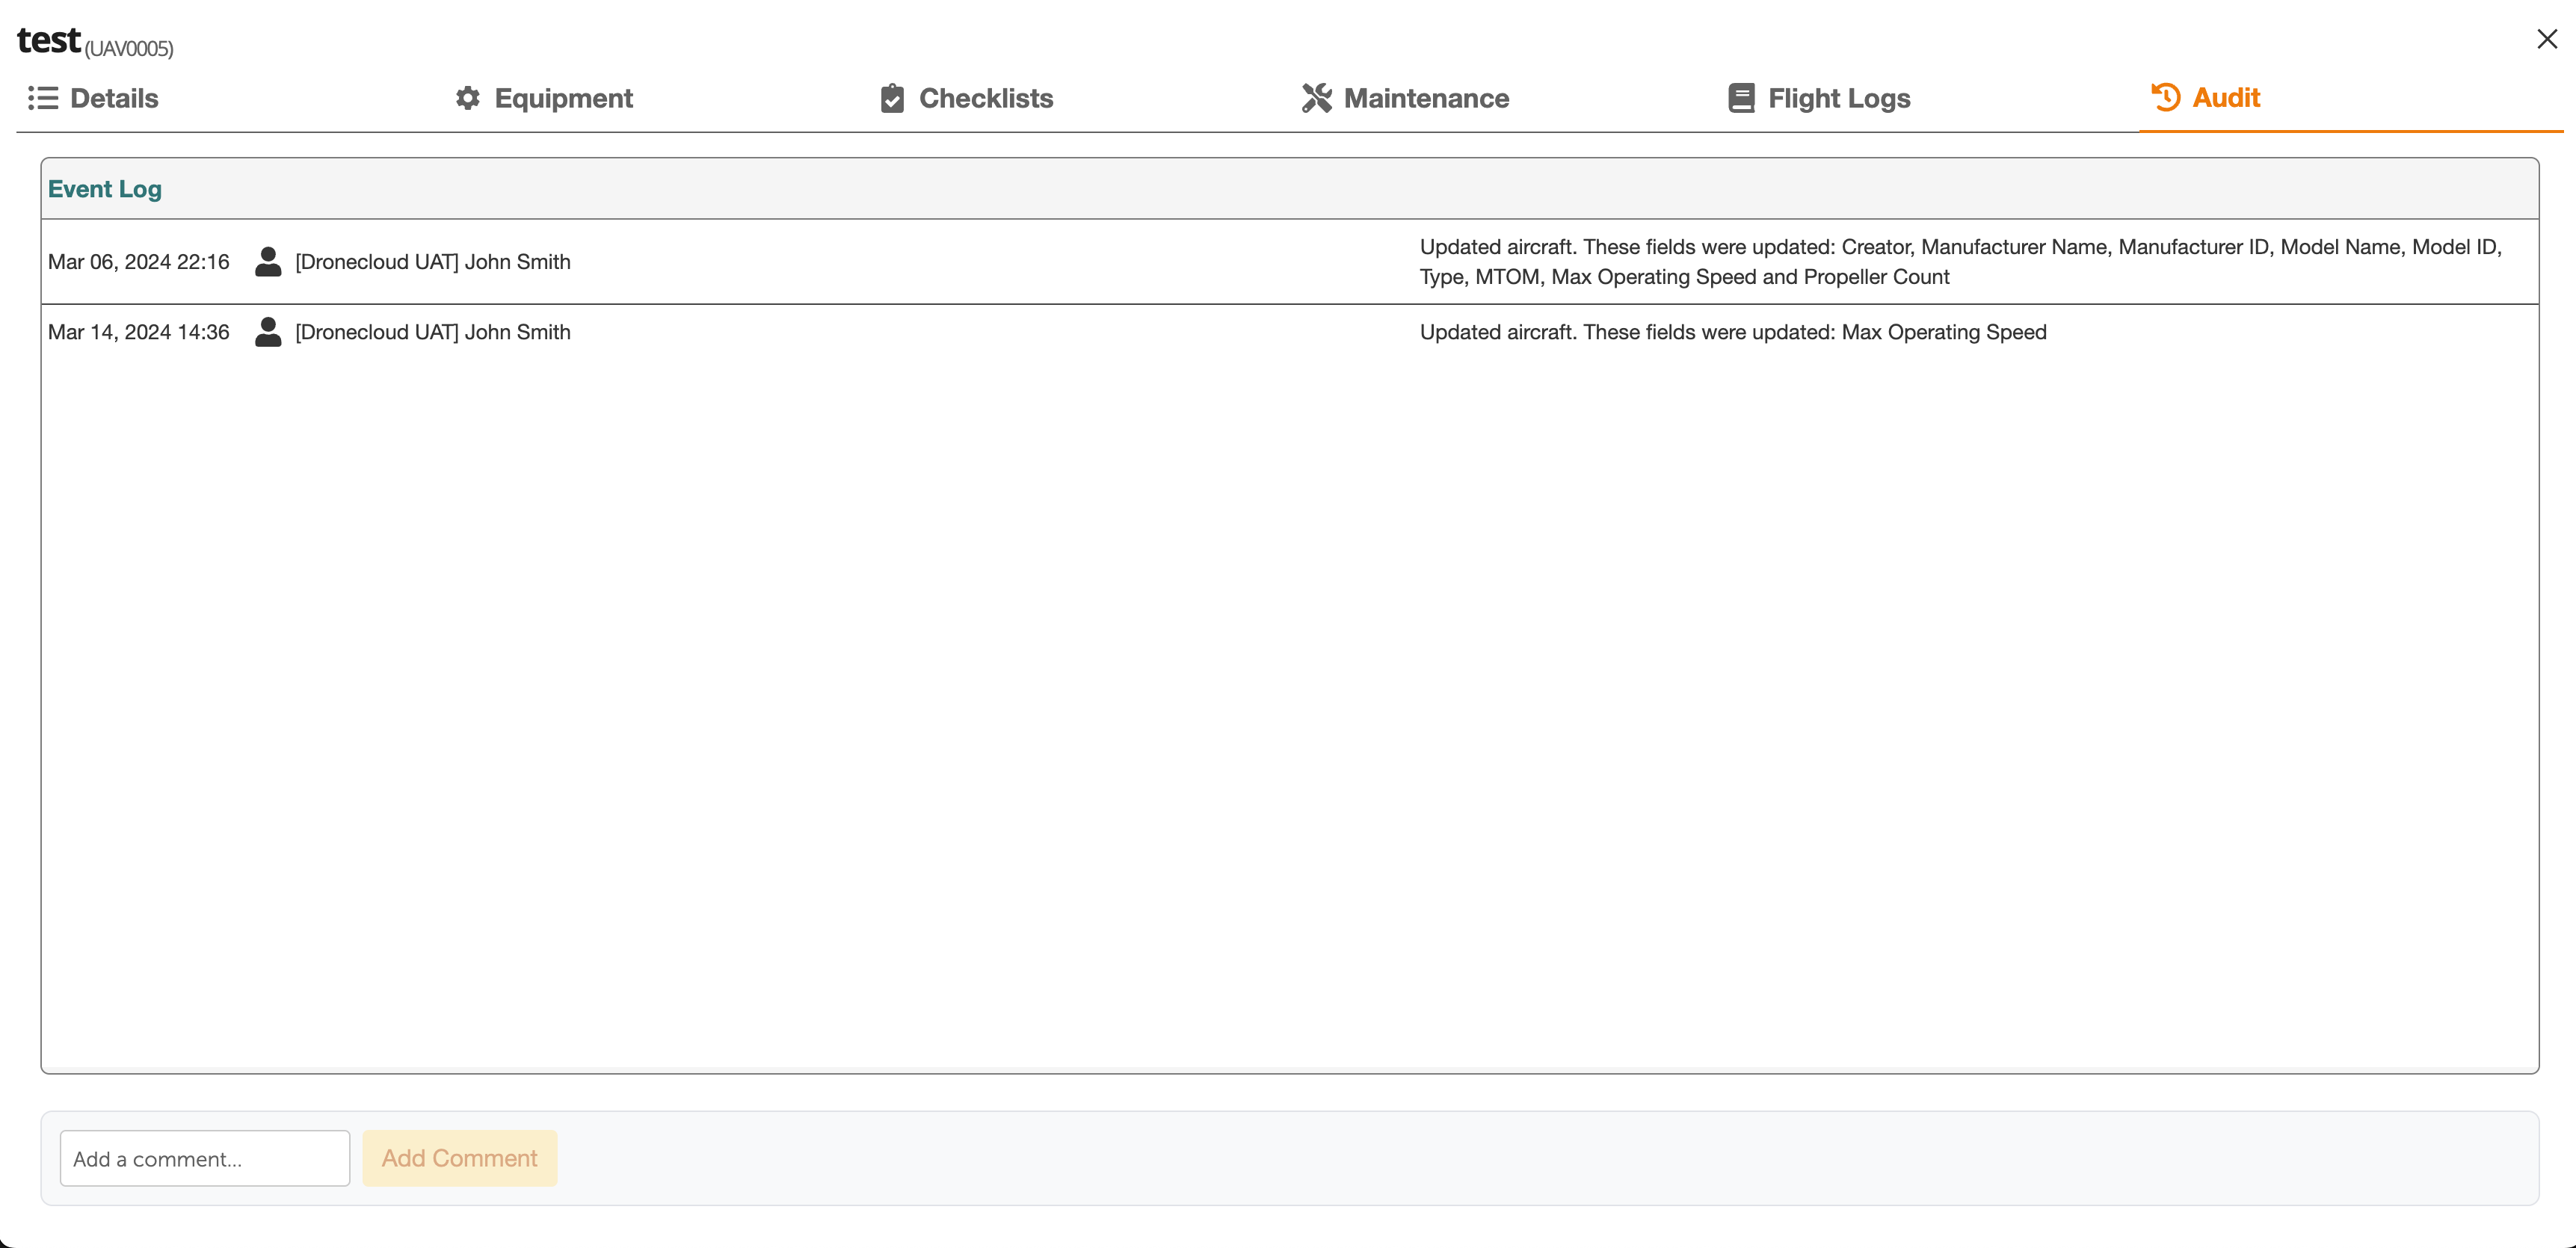The width and height of the screenshot is (2576, 1248).
Task: Click the Flight Logs book icon
Action: click(x=1741, y=98)
